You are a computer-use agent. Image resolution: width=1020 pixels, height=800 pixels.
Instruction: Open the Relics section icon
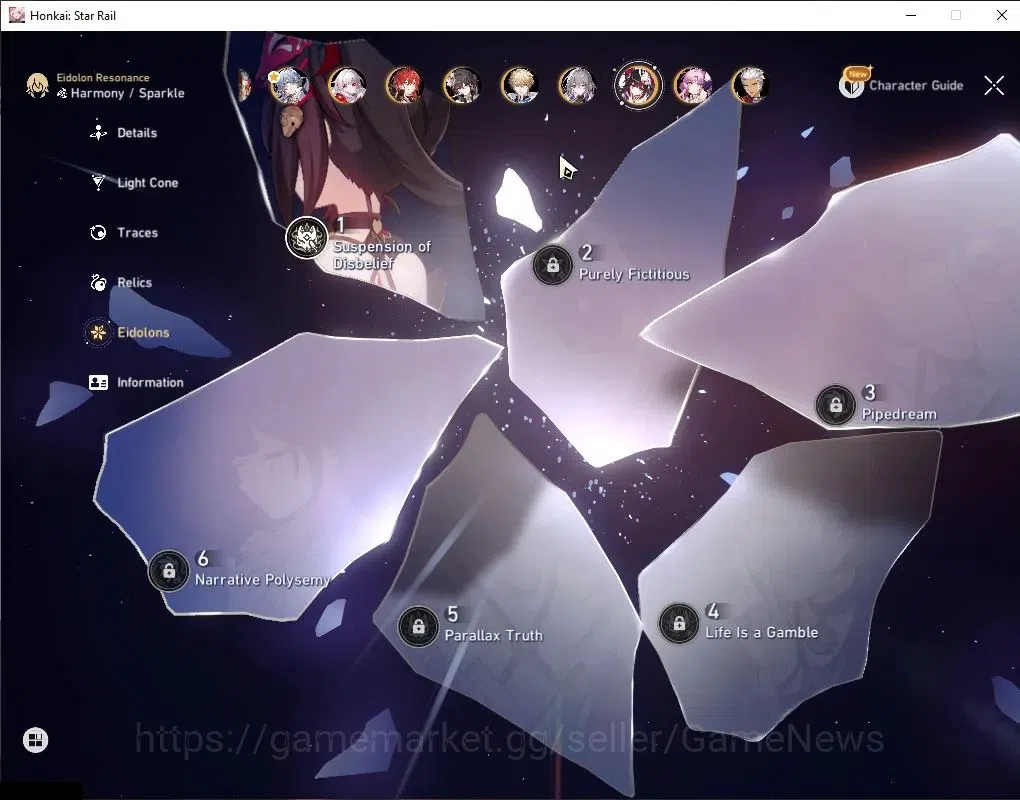coord(98,282)
